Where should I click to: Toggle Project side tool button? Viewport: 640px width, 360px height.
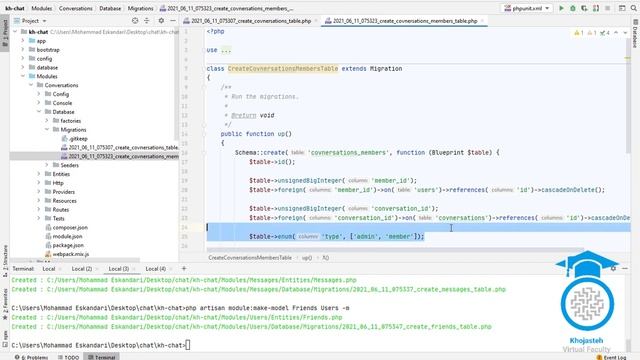pos(5,33)
